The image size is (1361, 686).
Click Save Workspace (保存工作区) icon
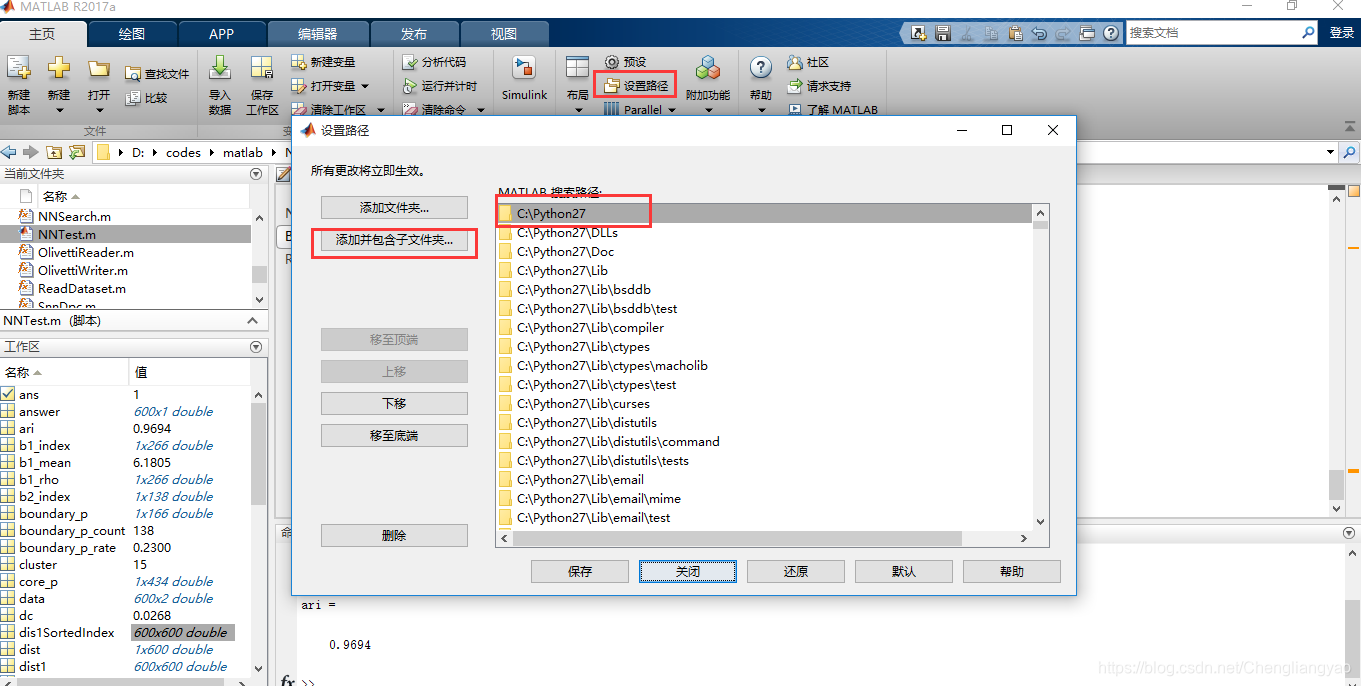coord(262,69)
